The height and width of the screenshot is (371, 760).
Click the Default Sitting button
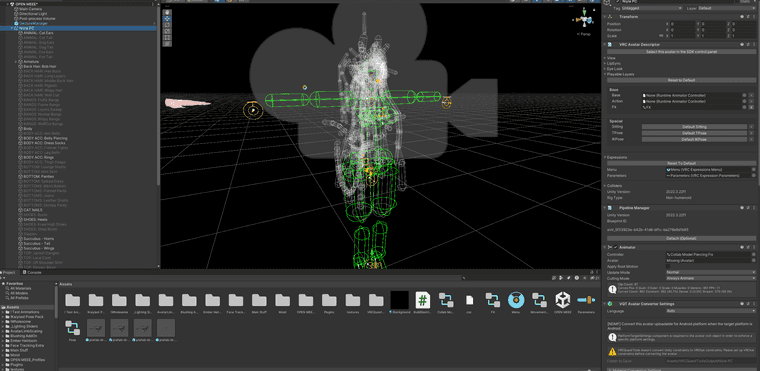(x=694, y=127)
